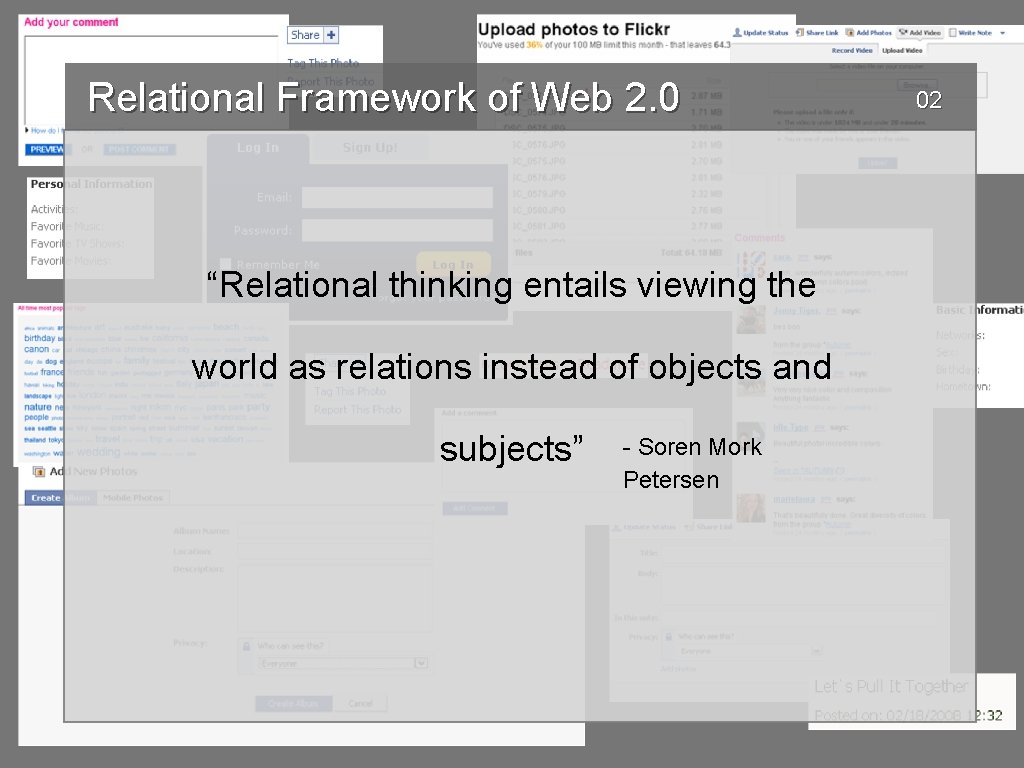Click the Add Video camera icon
Viewport: 1024px width, 768px height.
click(901, 33)
